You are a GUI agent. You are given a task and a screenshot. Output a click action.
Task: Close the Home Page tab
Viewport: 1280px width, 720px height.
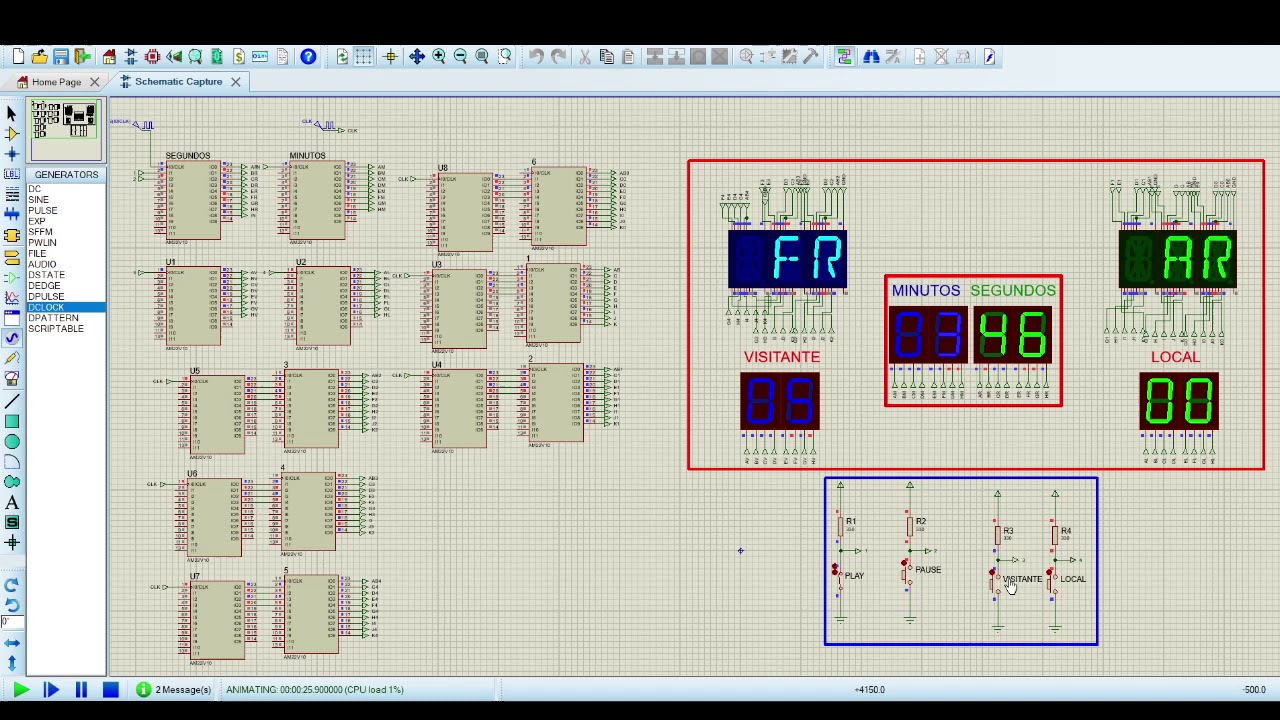(x=94, y=82)
